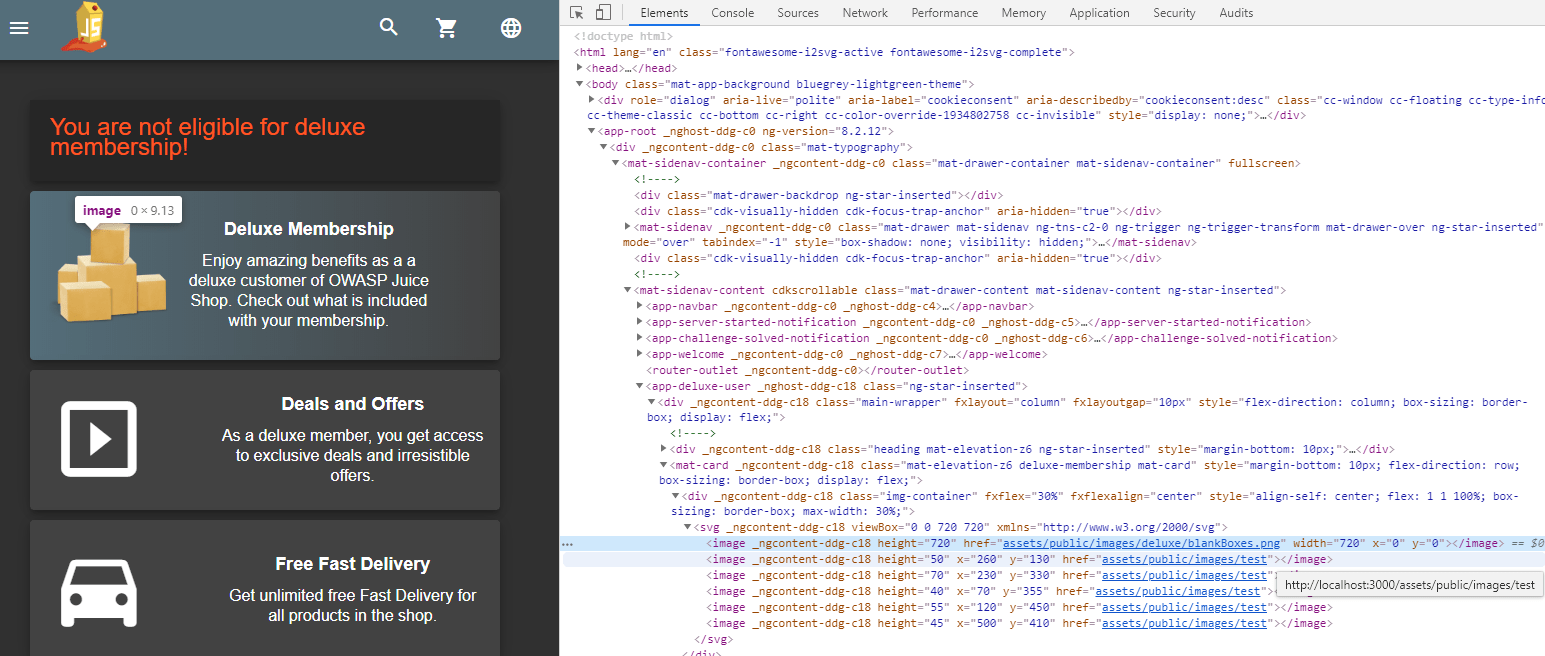This screenshot has height=656, width=1545.
Task: Collapse the app-root element node
Action: (x=592, y=131)
